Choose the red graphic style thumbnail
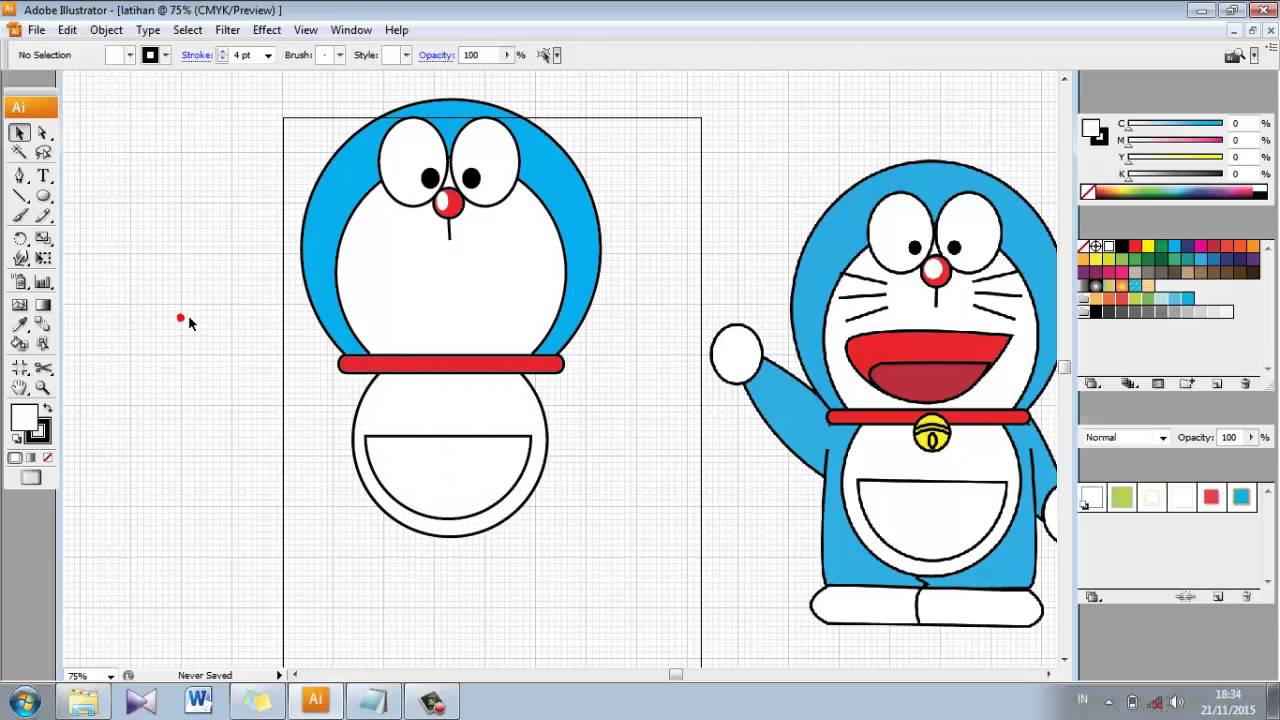Image resolution: width=1280 pixels, height=720 pixels. tap(1212, 497)
